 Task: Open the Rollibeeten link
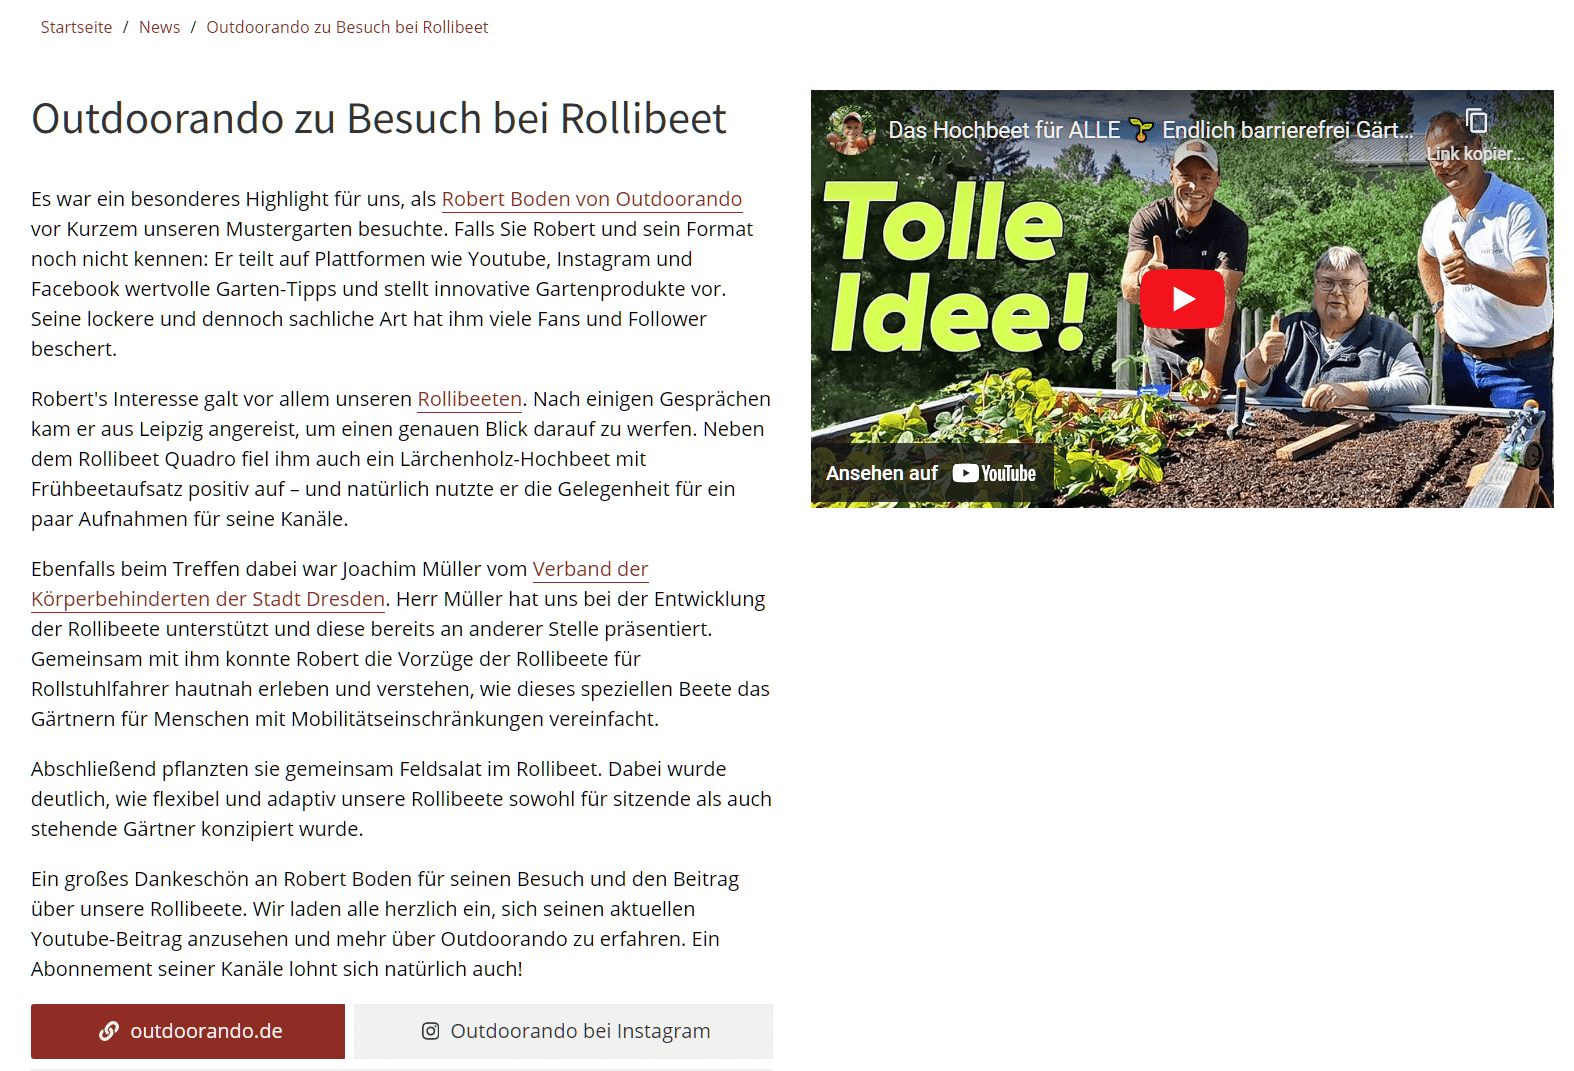point(469,399)
